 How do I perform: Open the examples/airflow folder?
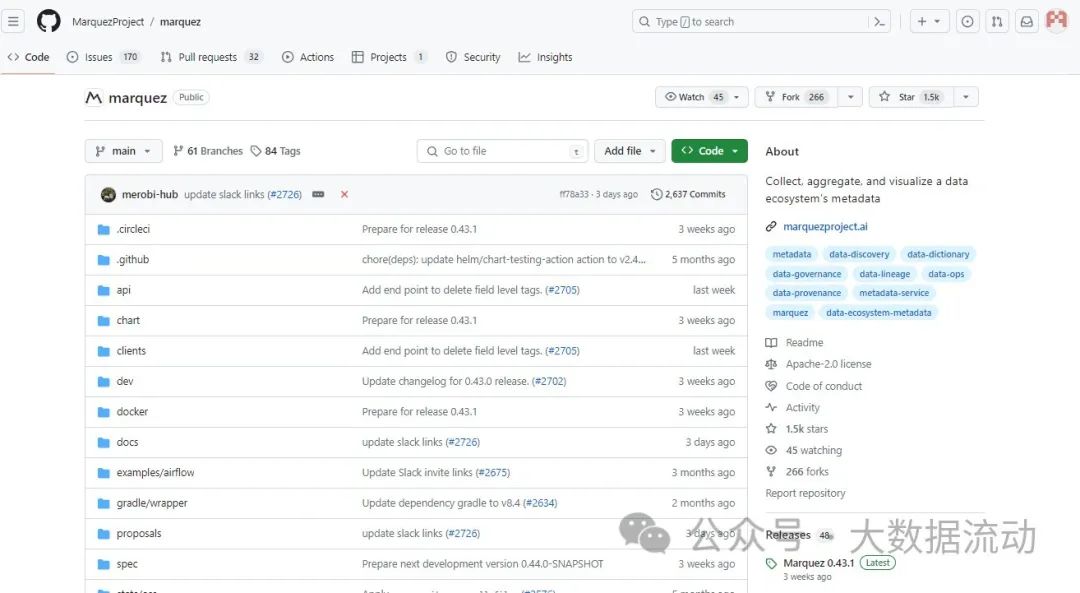point(155,472)
